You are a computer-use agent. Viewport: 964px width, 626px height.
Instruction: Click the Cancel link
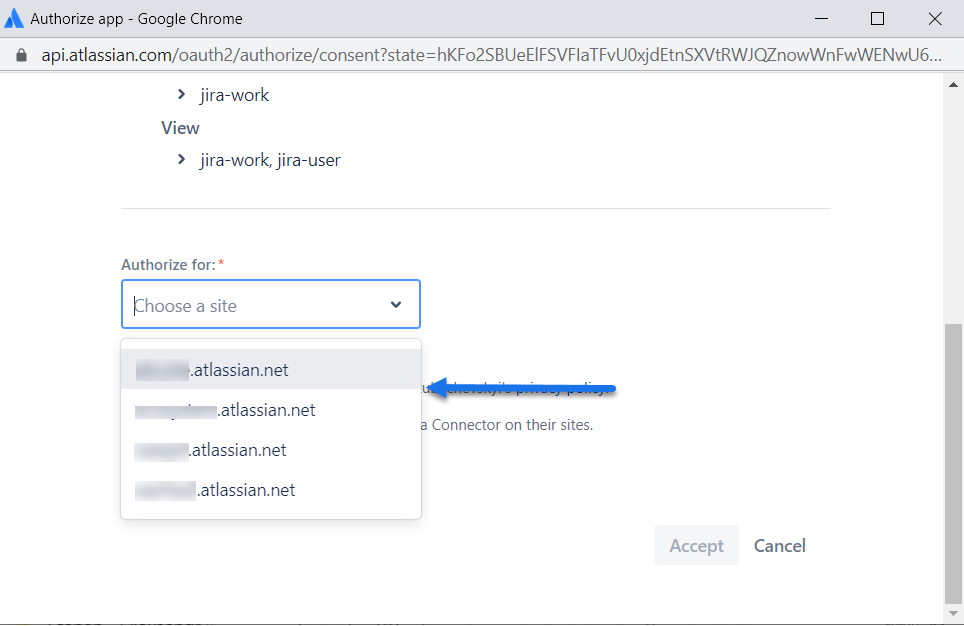[x=779, y=545]
